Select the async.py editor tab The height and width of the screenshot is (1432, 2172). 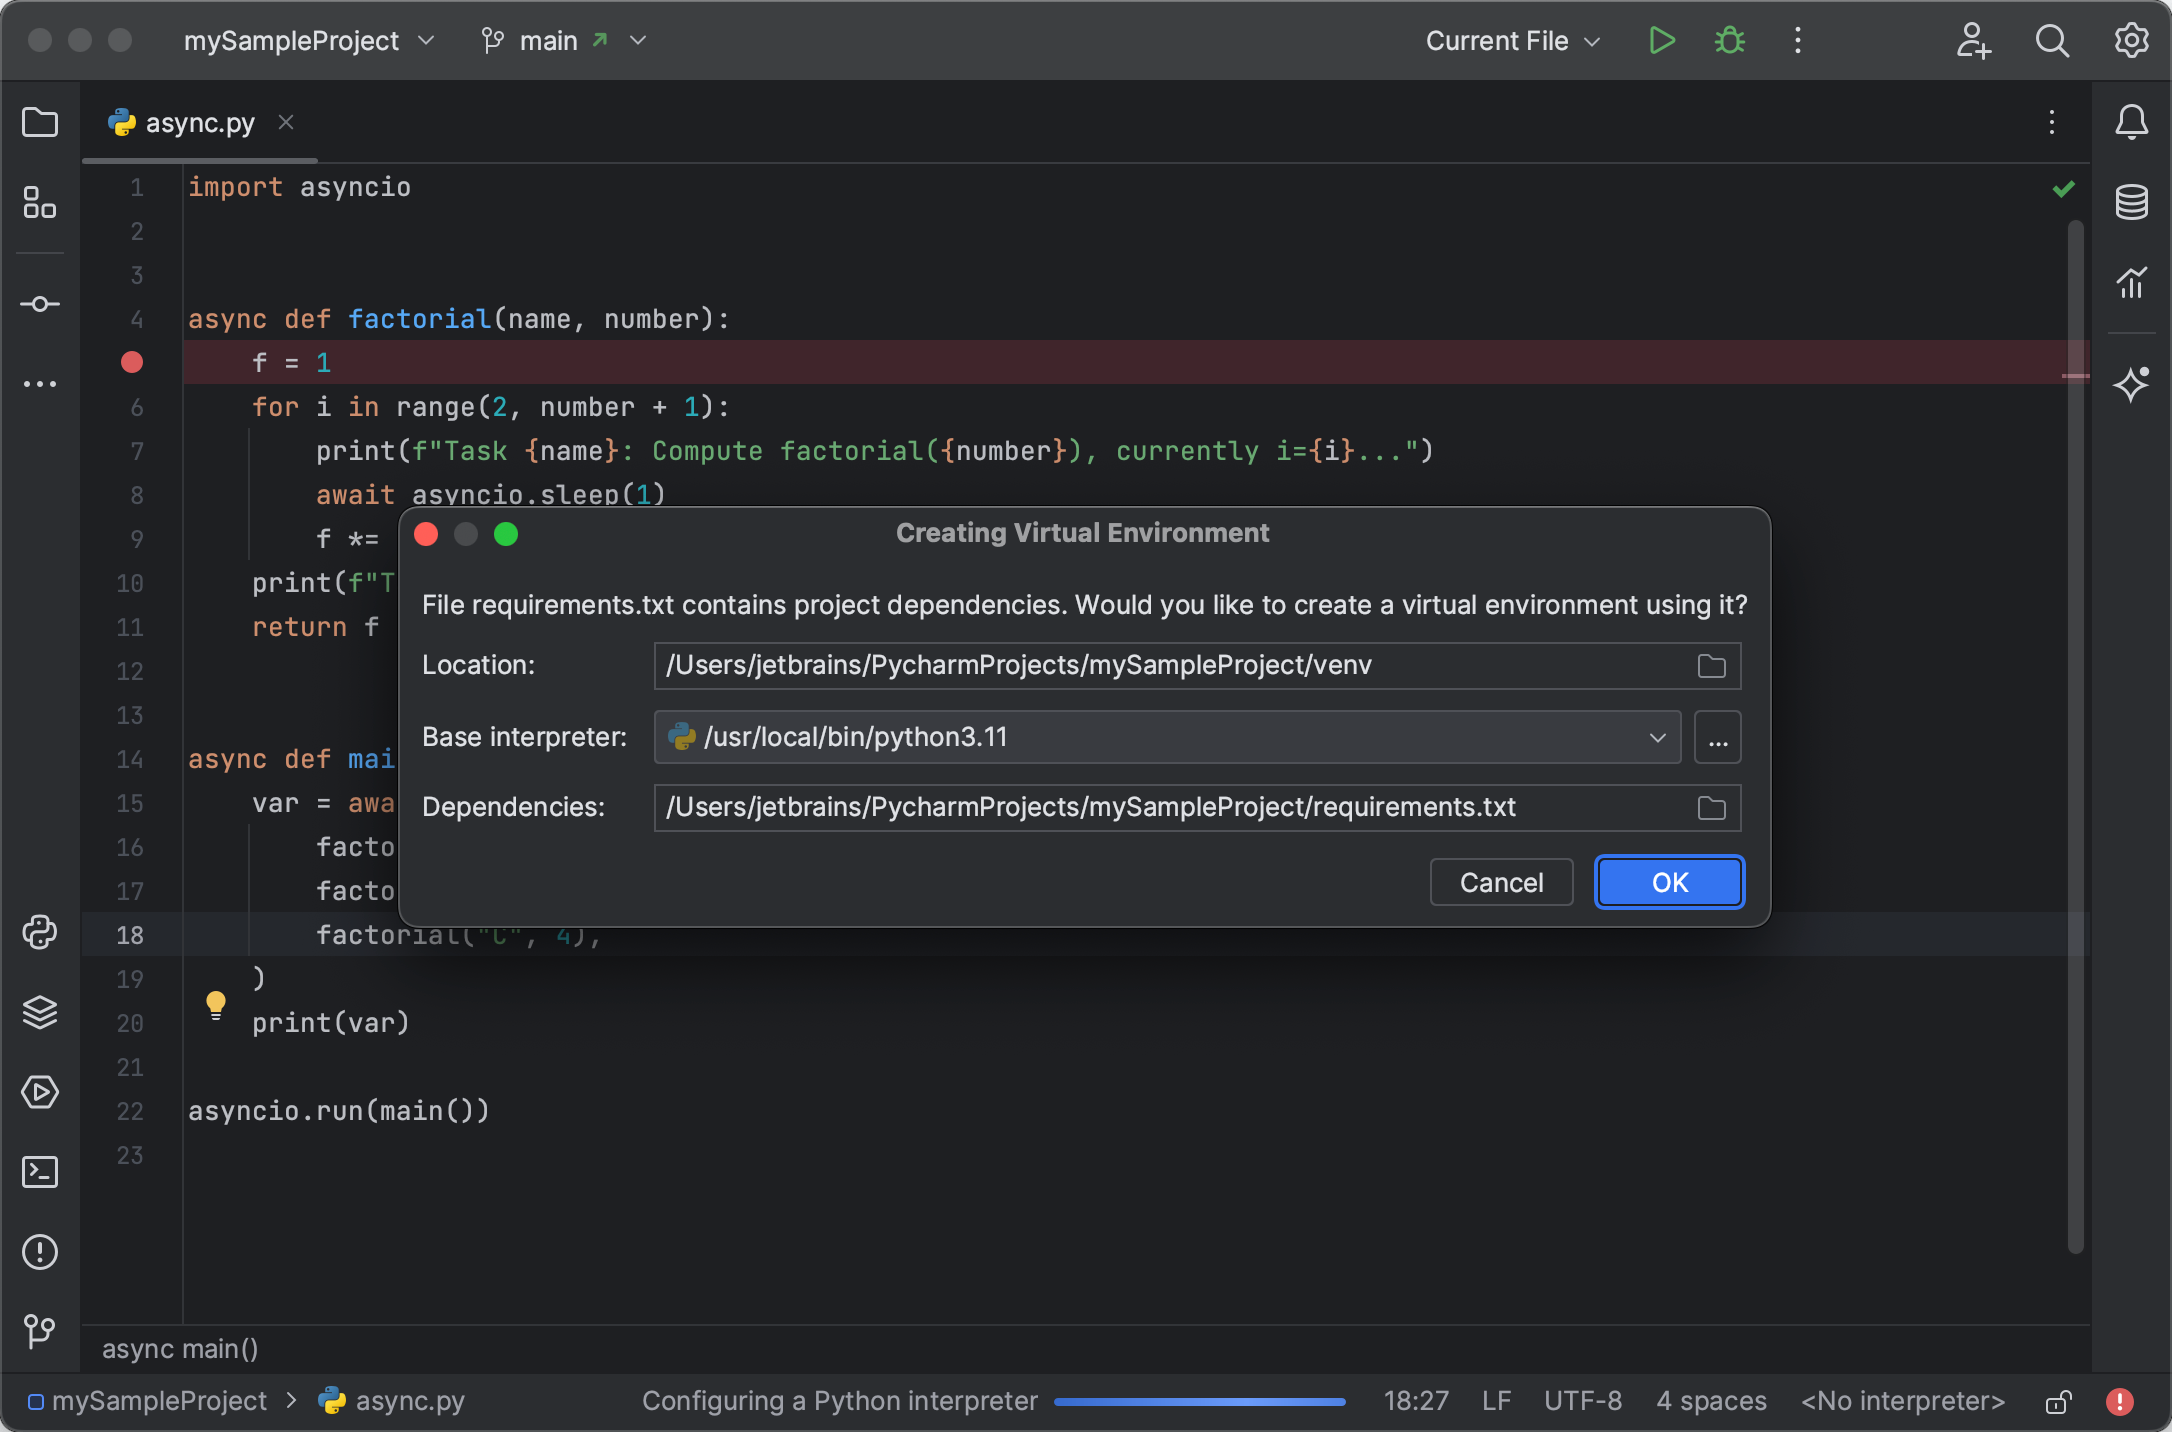pos(199,122)
